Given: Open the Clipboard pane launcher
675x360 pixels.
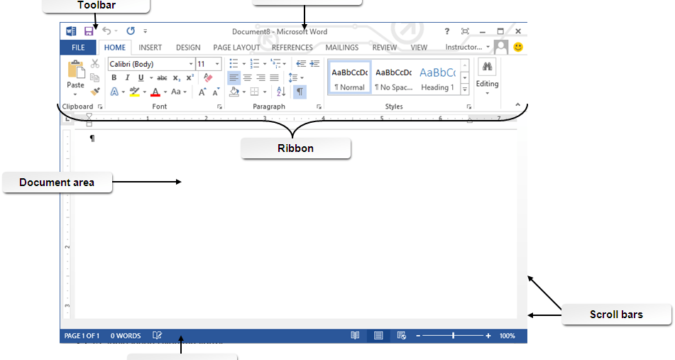Looking at the screenshot, I should [100, 106].
